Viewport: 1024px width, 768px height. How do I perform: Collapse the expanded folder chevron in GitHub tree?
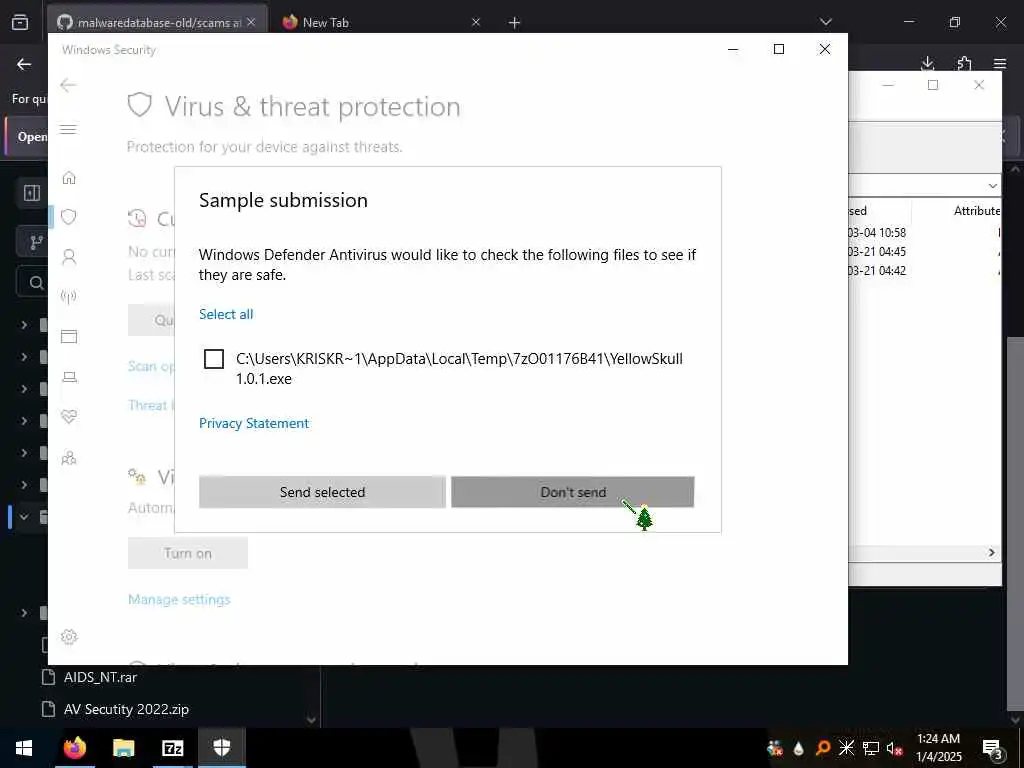pyautogui.click(x=24, y=517)
